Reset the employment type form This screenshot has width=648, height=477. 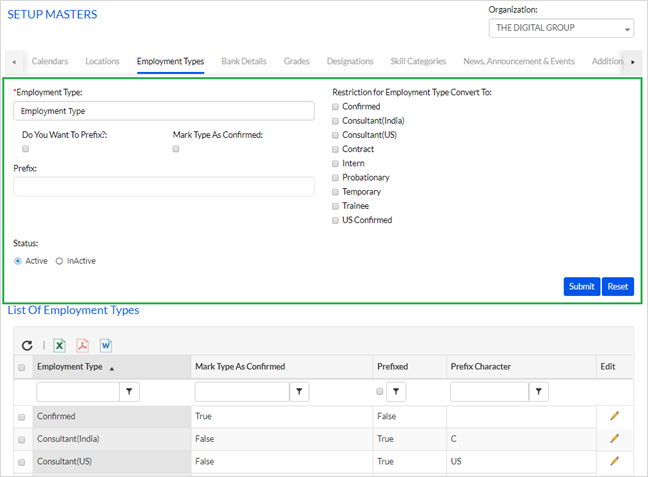click(618, 286)
